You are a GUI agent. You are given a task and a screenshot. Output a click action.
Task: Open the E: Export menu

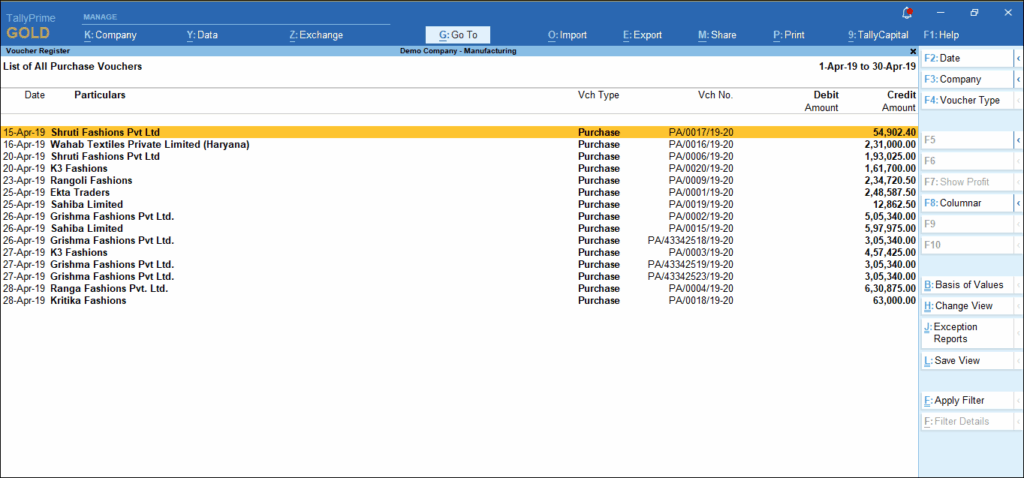point(643,35)
